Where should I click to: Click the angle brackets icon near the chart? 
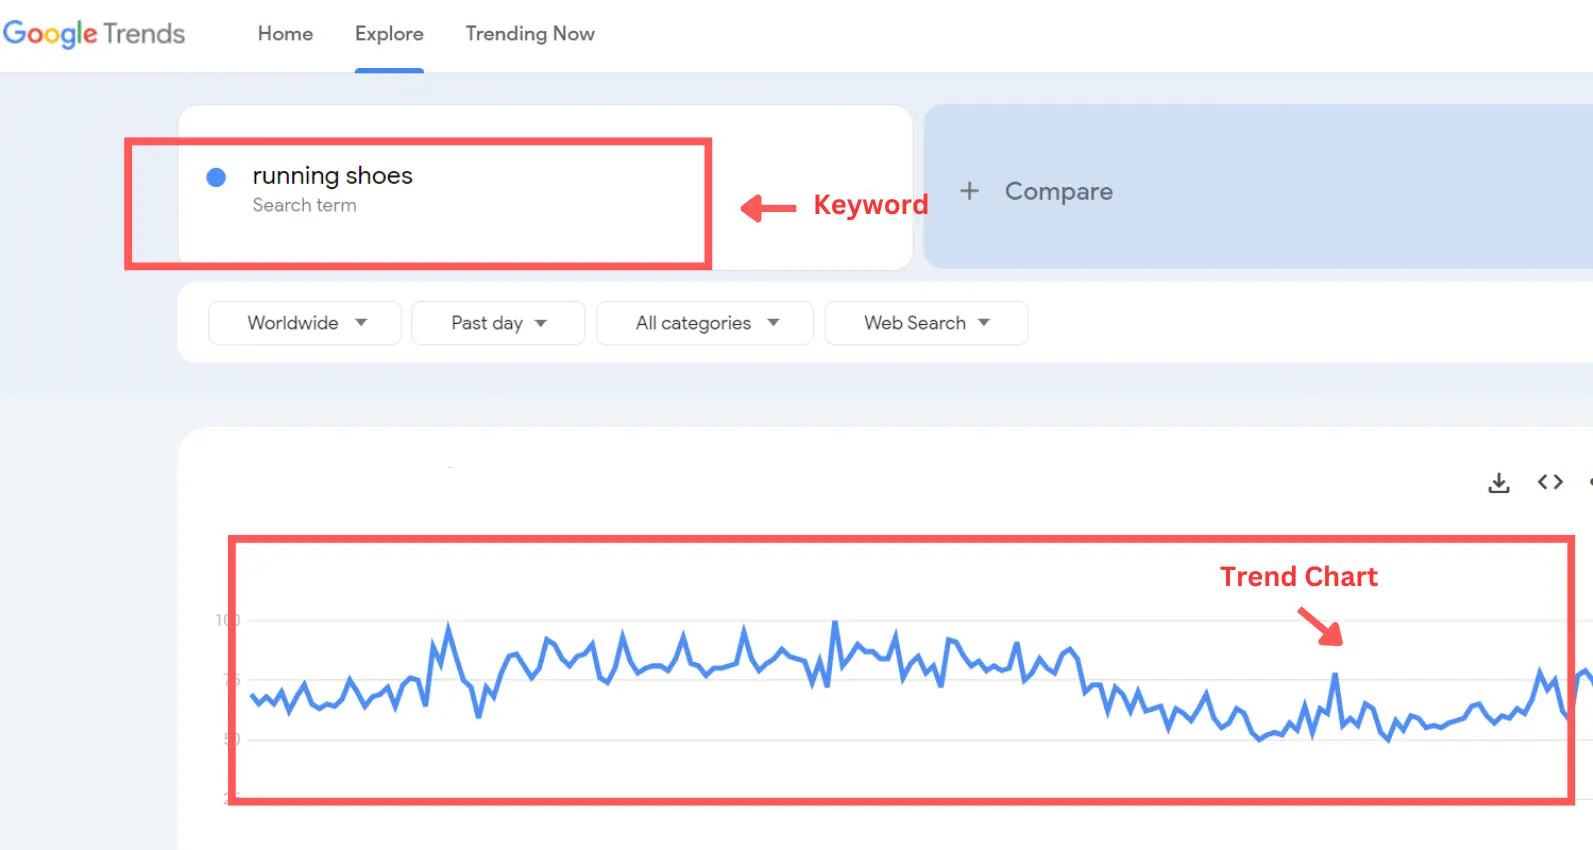click(x=1550, y=481)
